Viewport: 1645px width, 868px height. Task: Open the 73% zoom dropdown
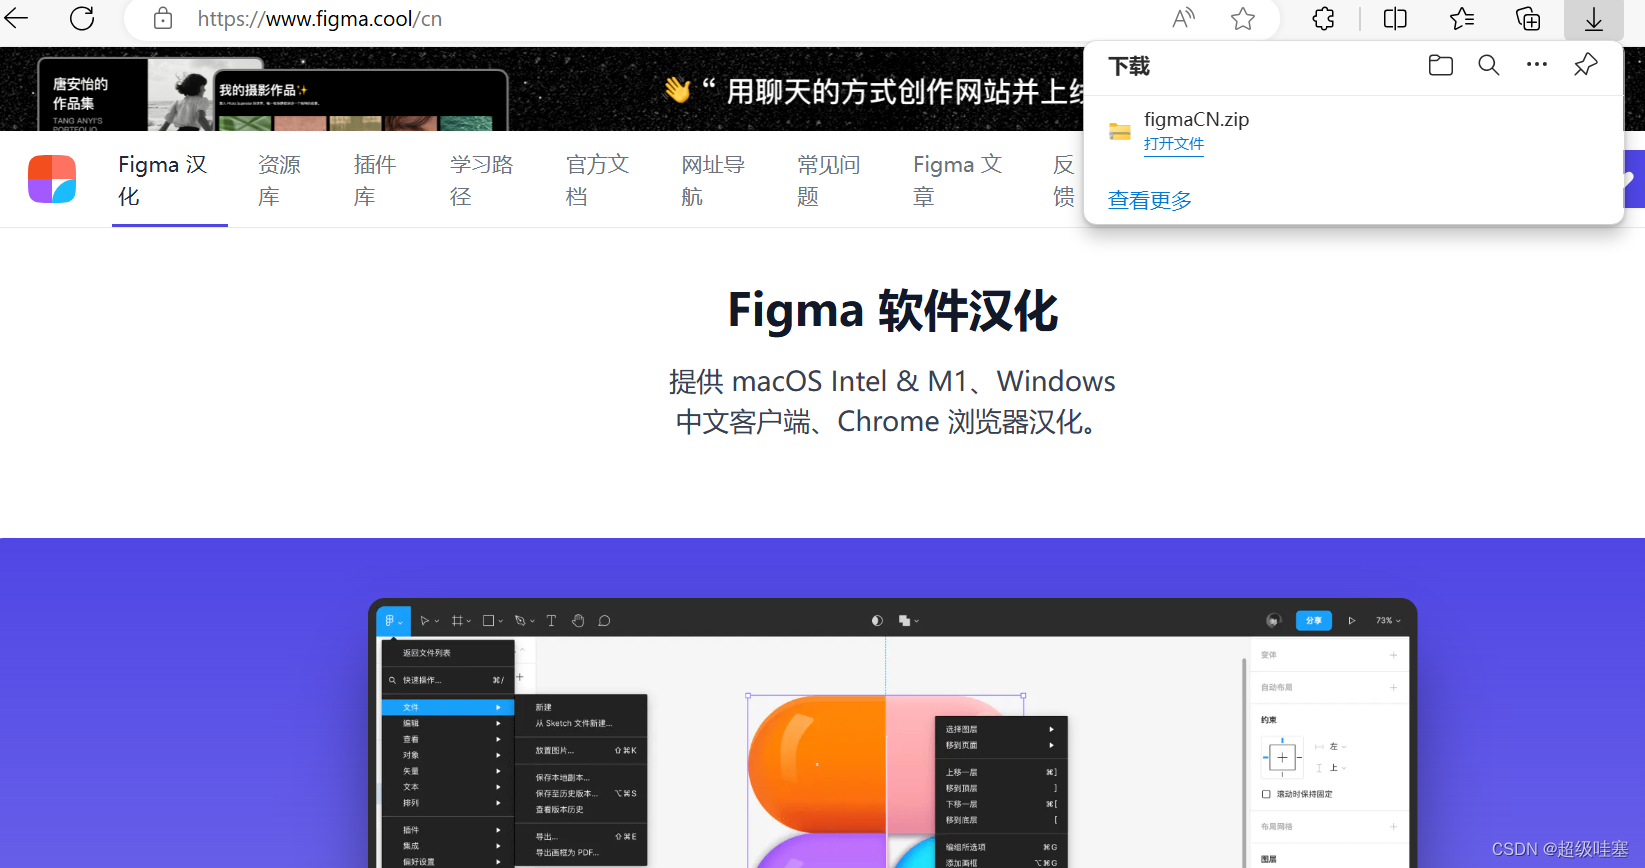1388,621
